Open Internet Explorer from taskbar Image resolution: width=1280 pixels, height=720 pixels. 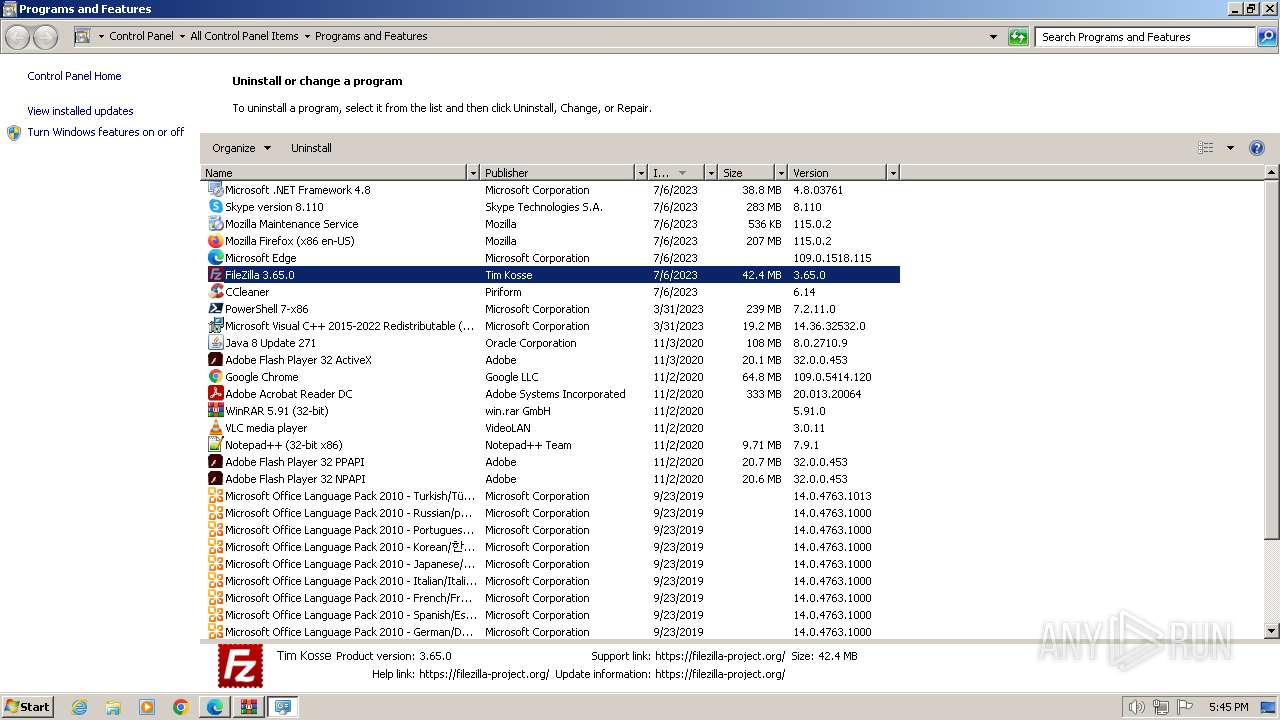click(79, 707)
